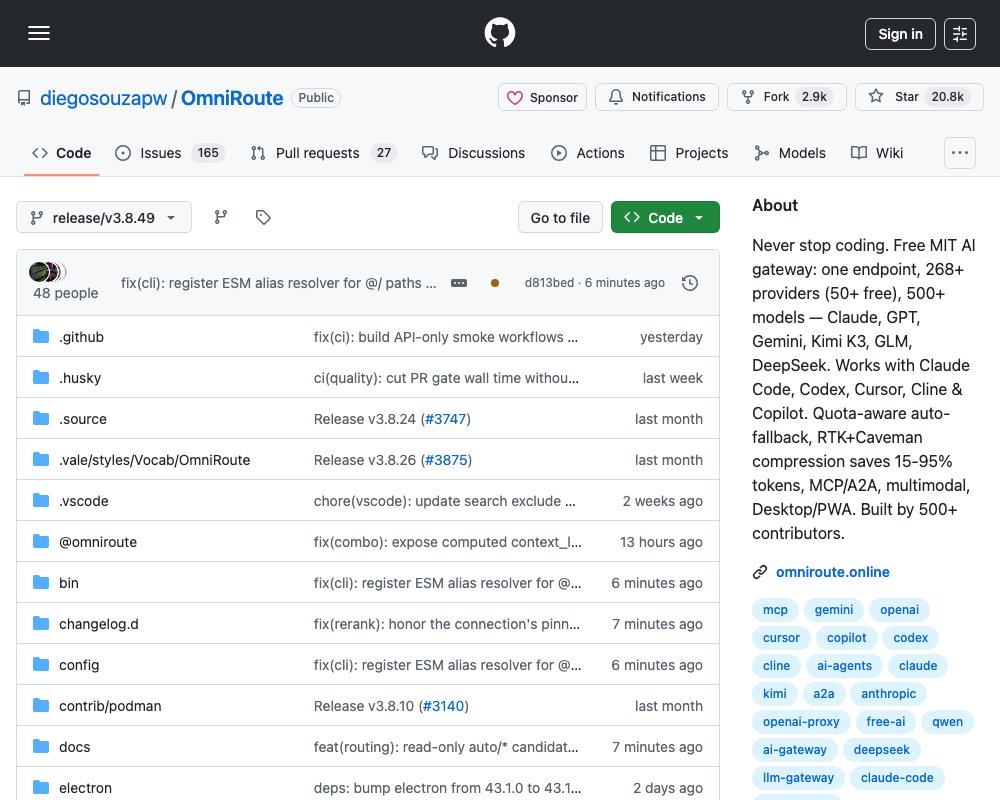This screenshot has height=800, width=1000.
Task: Open the omniroute.online website link
Action: 832,572
